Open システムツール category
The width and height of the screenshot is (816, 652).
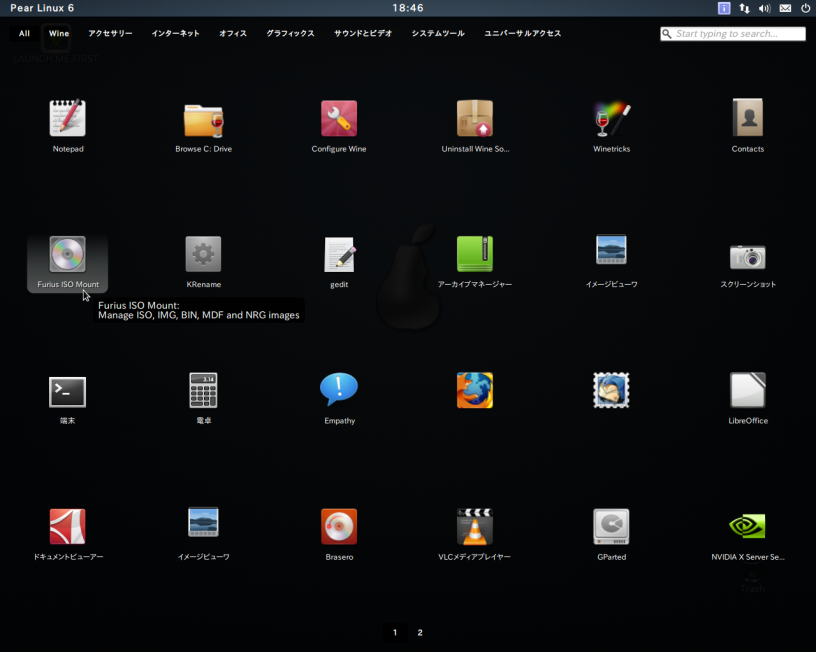438,33
